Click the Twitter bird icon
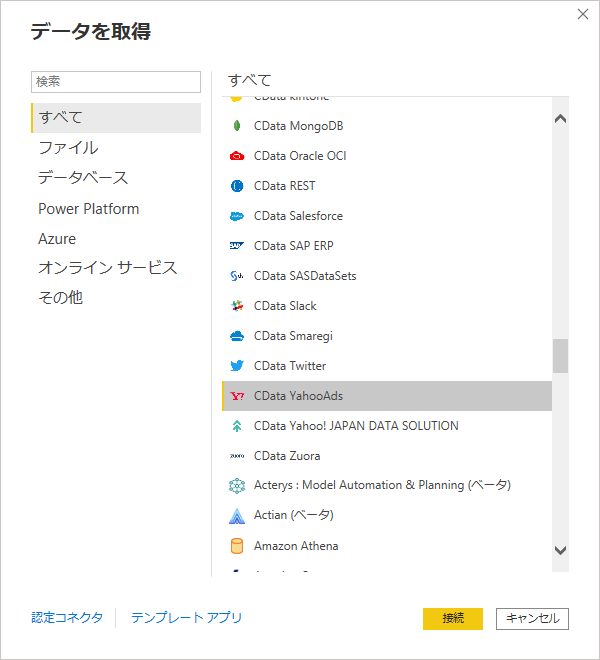The image size is (600, 660). tap(237, 365)
